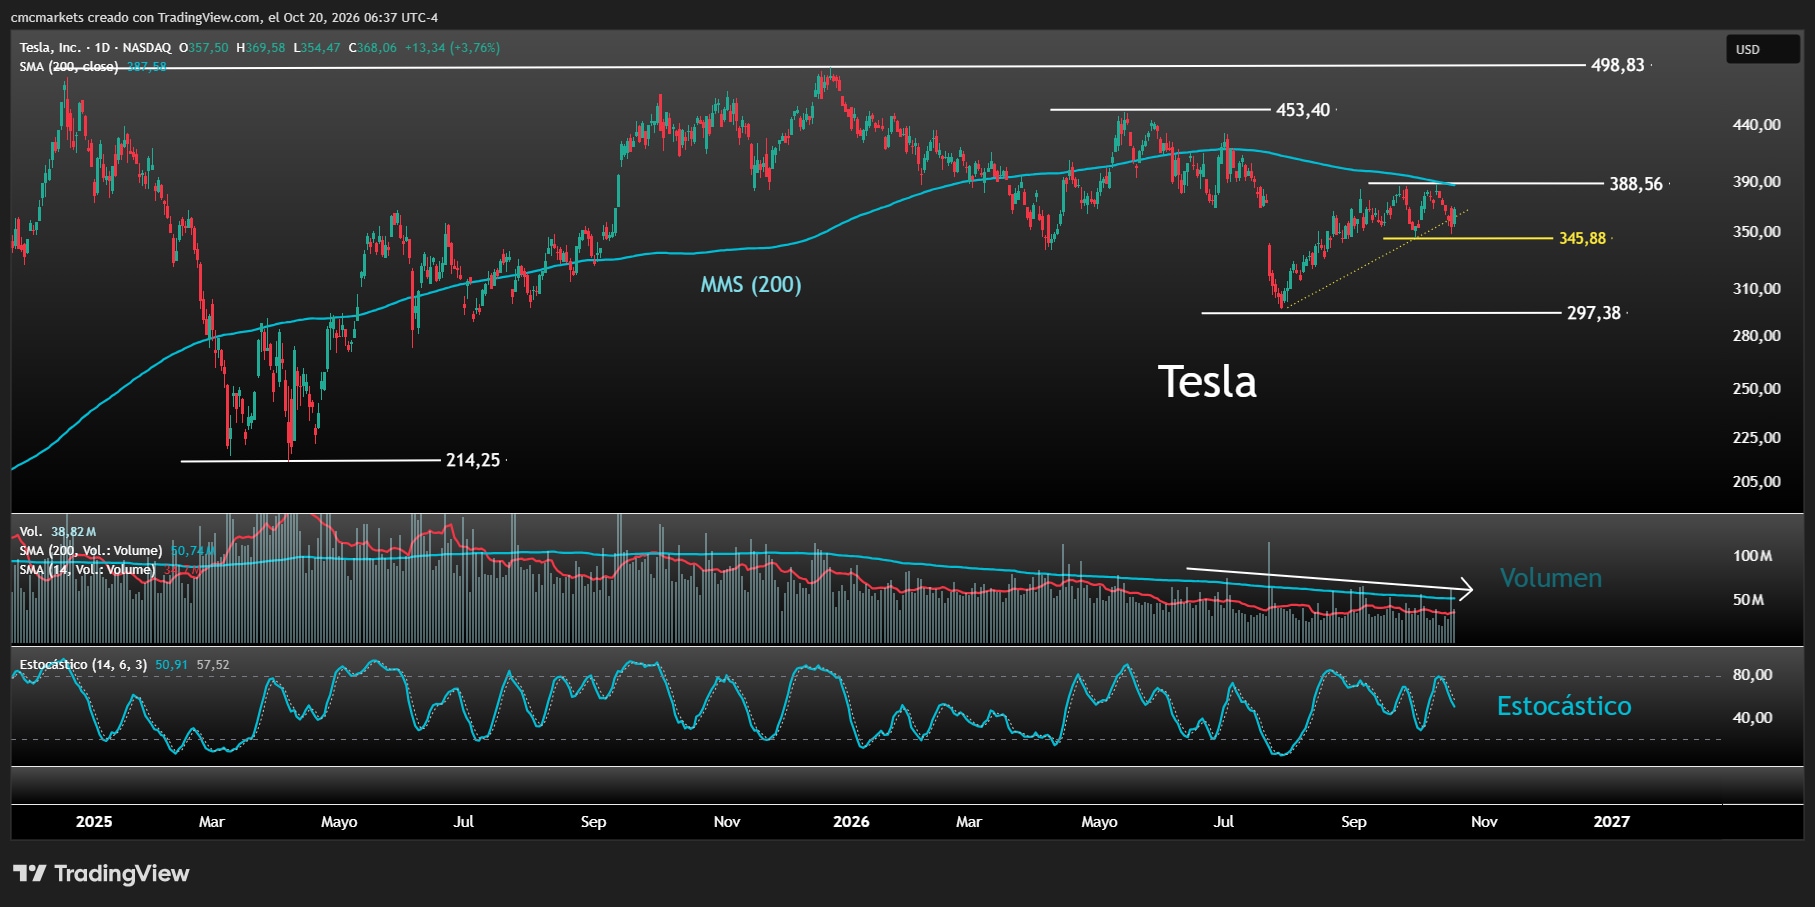Click the 40,00 stochastic axis value

tap(1752, 718)
